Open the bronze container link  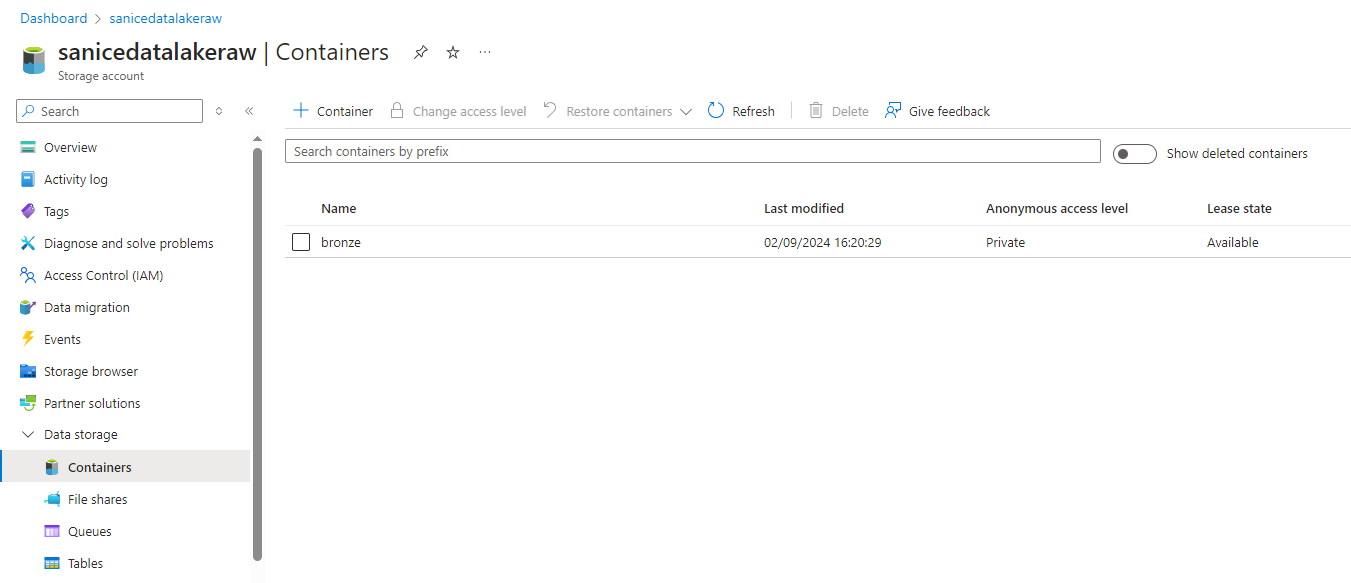point(341,242)
